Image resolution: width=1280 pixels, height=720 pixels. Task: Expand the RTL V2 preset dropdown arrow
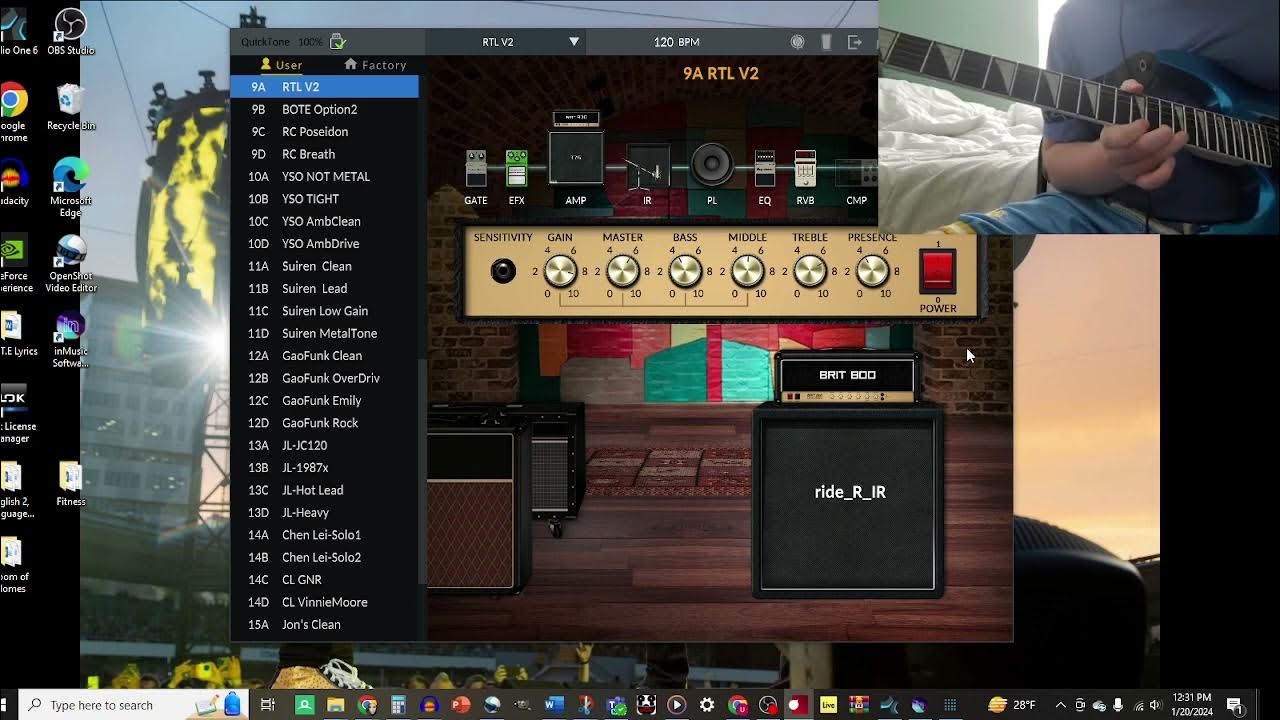tap(574, 42)
